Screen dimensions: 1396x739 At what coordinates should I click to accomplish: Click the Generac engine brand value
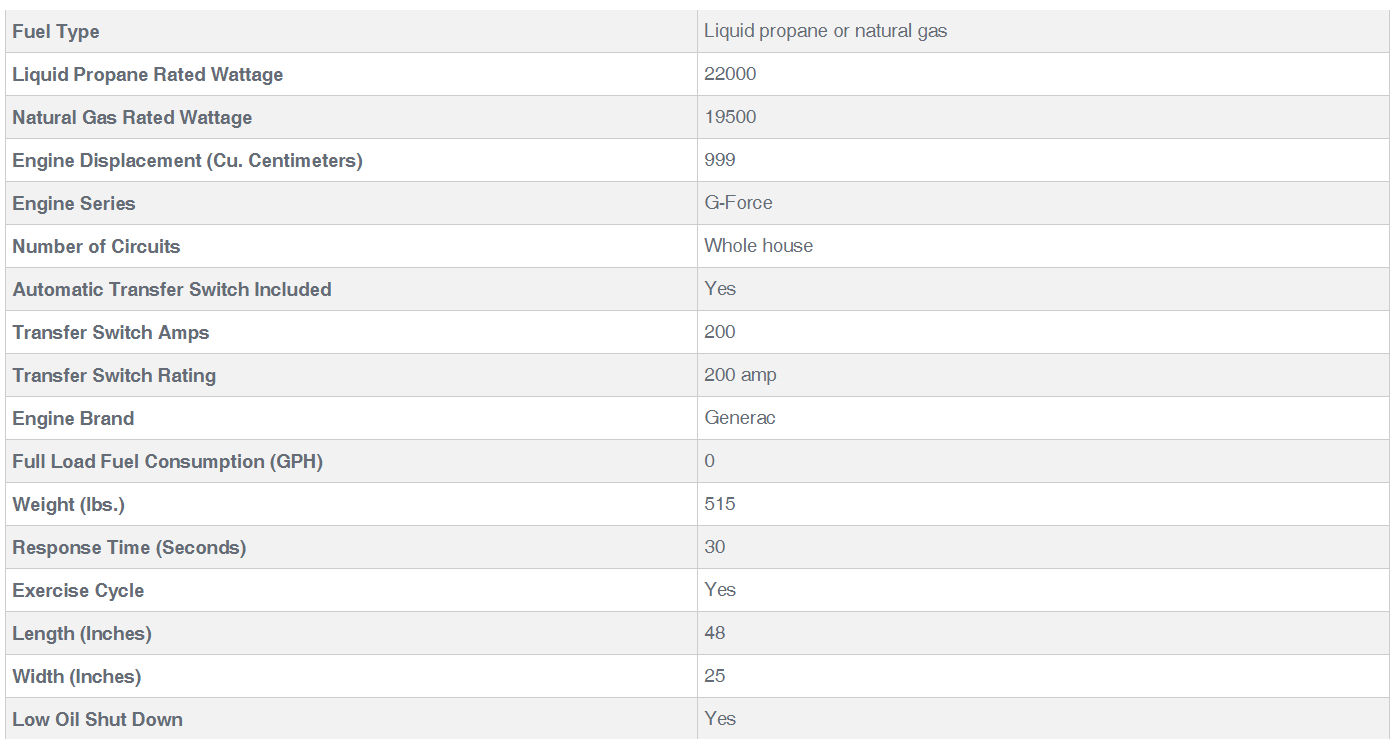click(740, 418)
